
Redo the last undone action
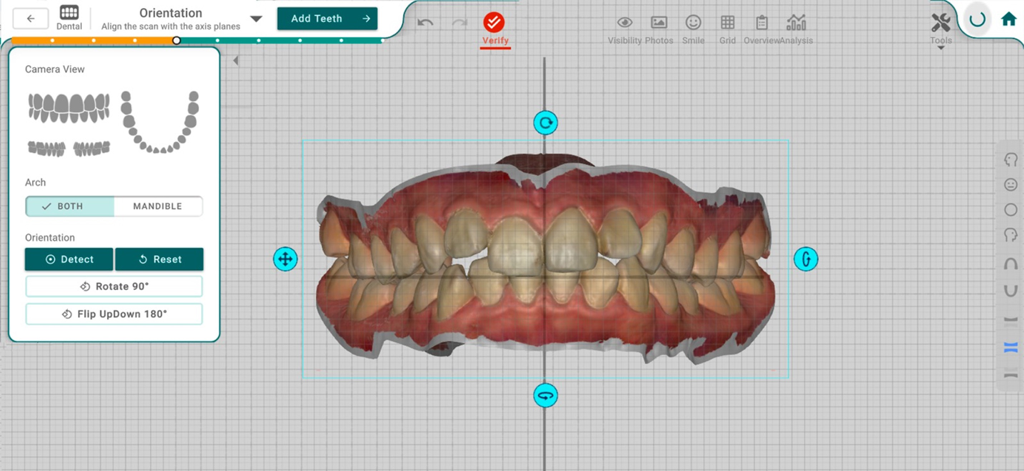[460, 22]
